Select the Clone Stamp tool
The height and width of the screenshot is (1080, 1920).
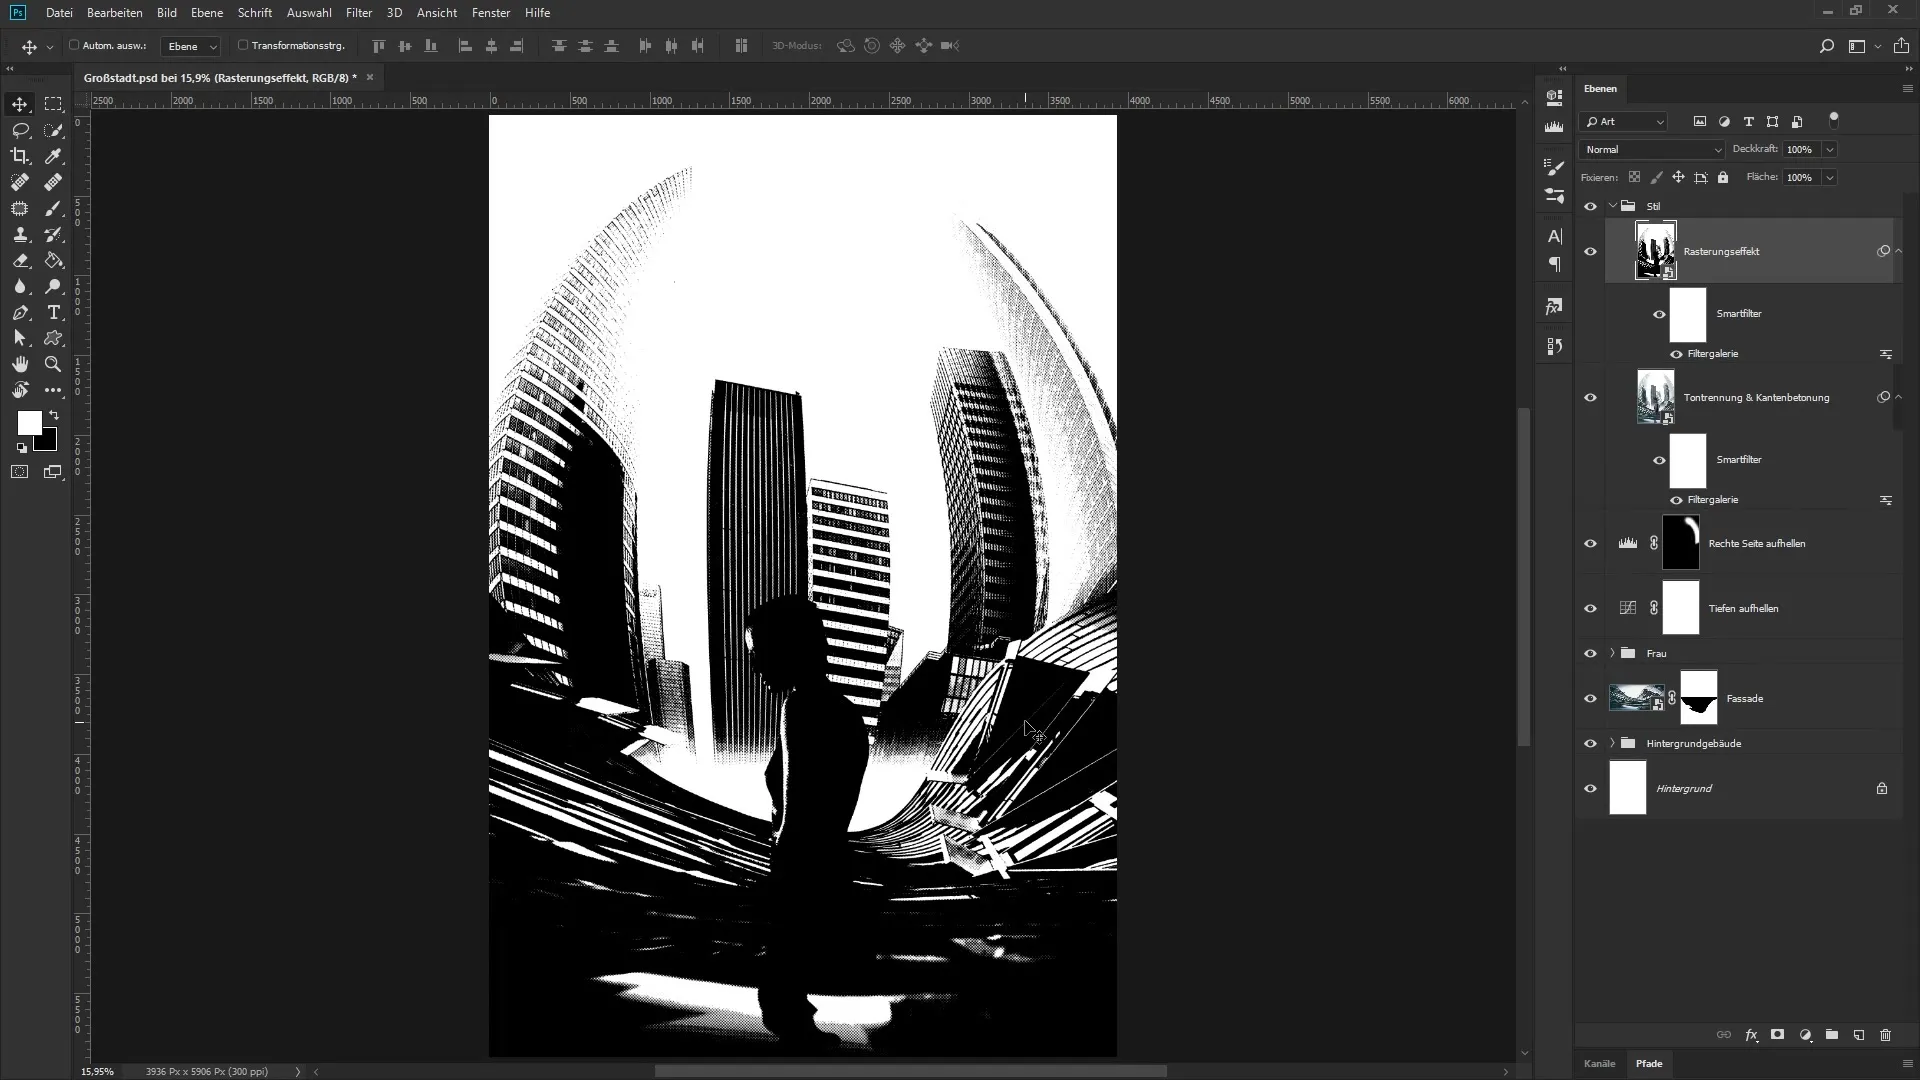[20, 234]
